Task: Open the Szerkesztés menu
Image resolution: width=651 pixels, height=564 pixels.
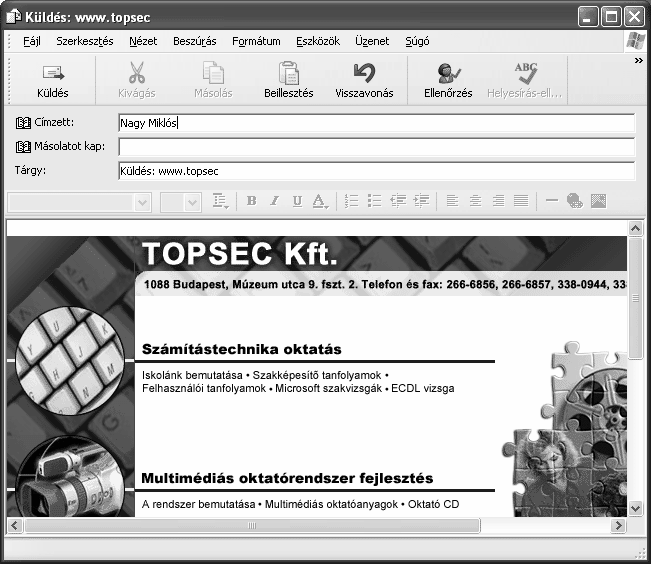Action: click(85, 41)
